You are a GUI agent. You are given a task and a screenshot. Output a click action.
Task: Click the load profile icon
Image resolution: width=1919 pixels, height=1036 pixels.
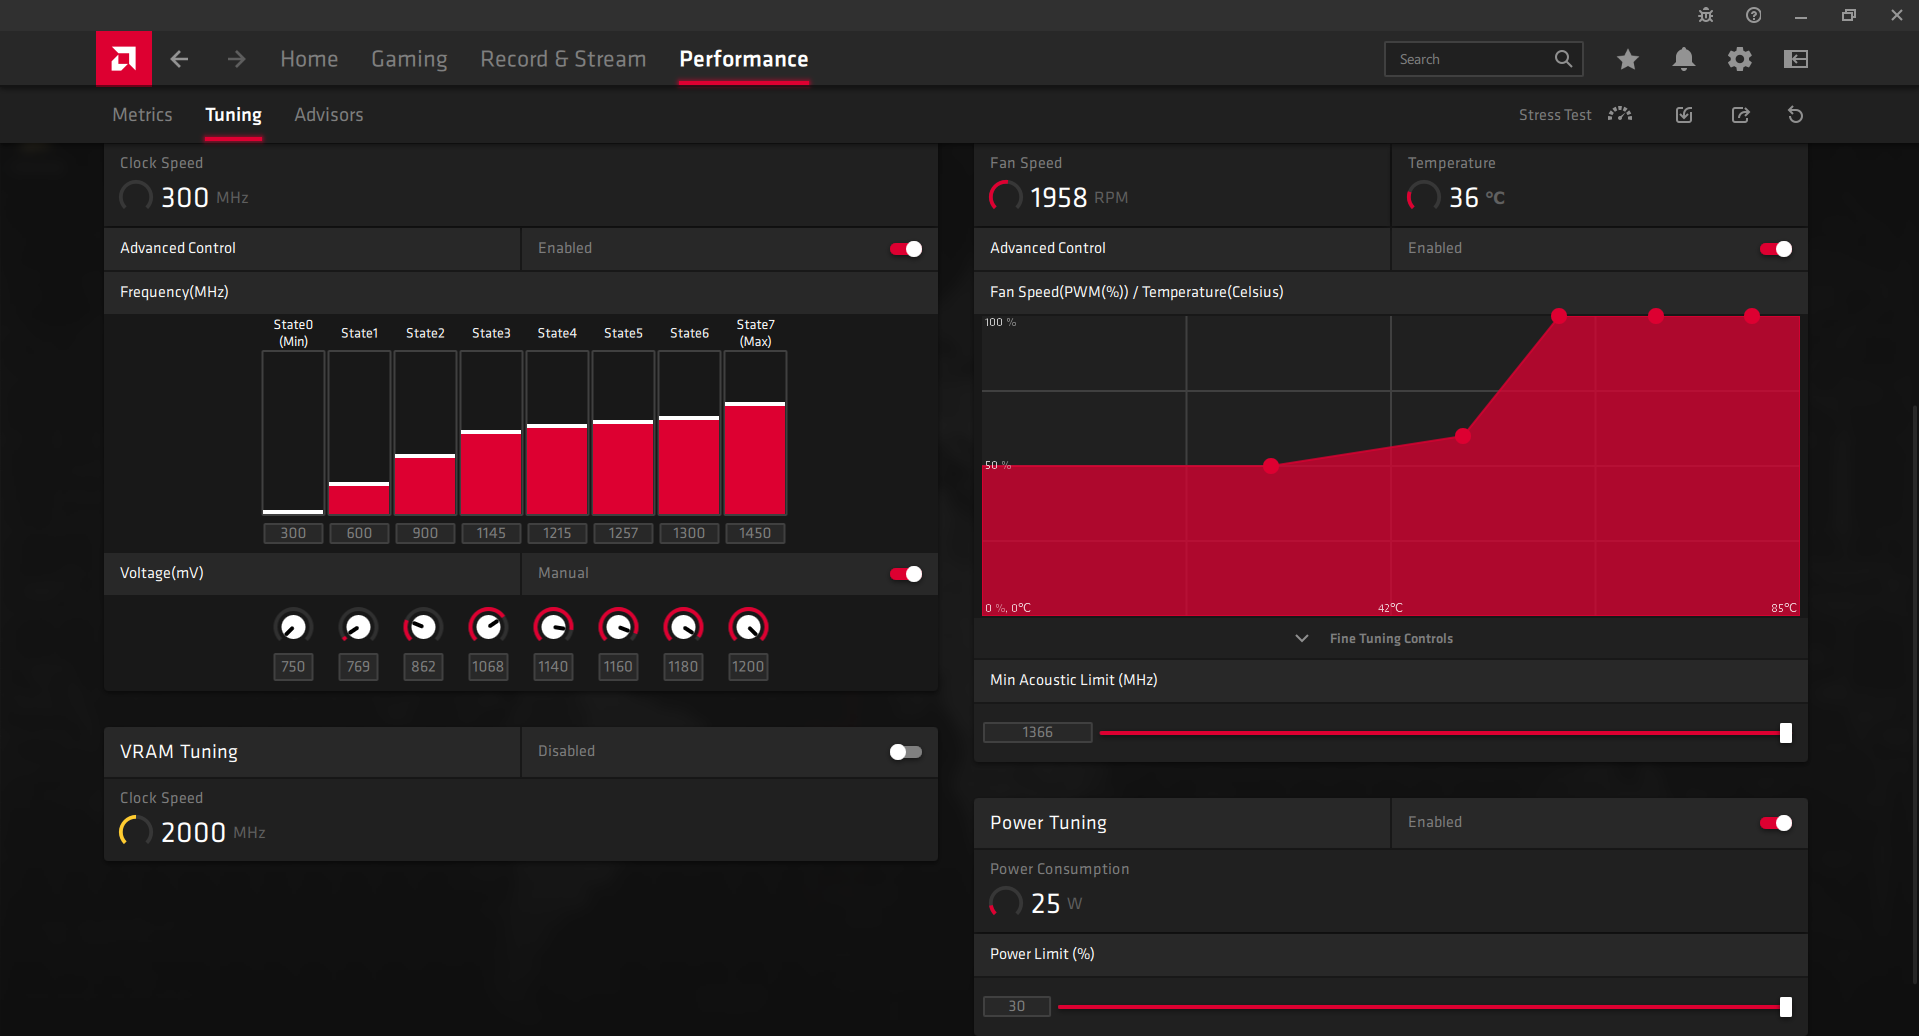[1684, 115]
